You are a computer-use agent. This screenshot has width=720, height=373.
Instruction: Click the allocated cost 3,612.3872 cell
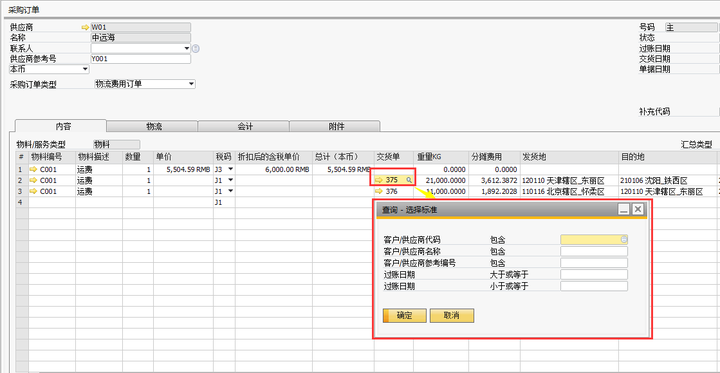coord(495,181)
